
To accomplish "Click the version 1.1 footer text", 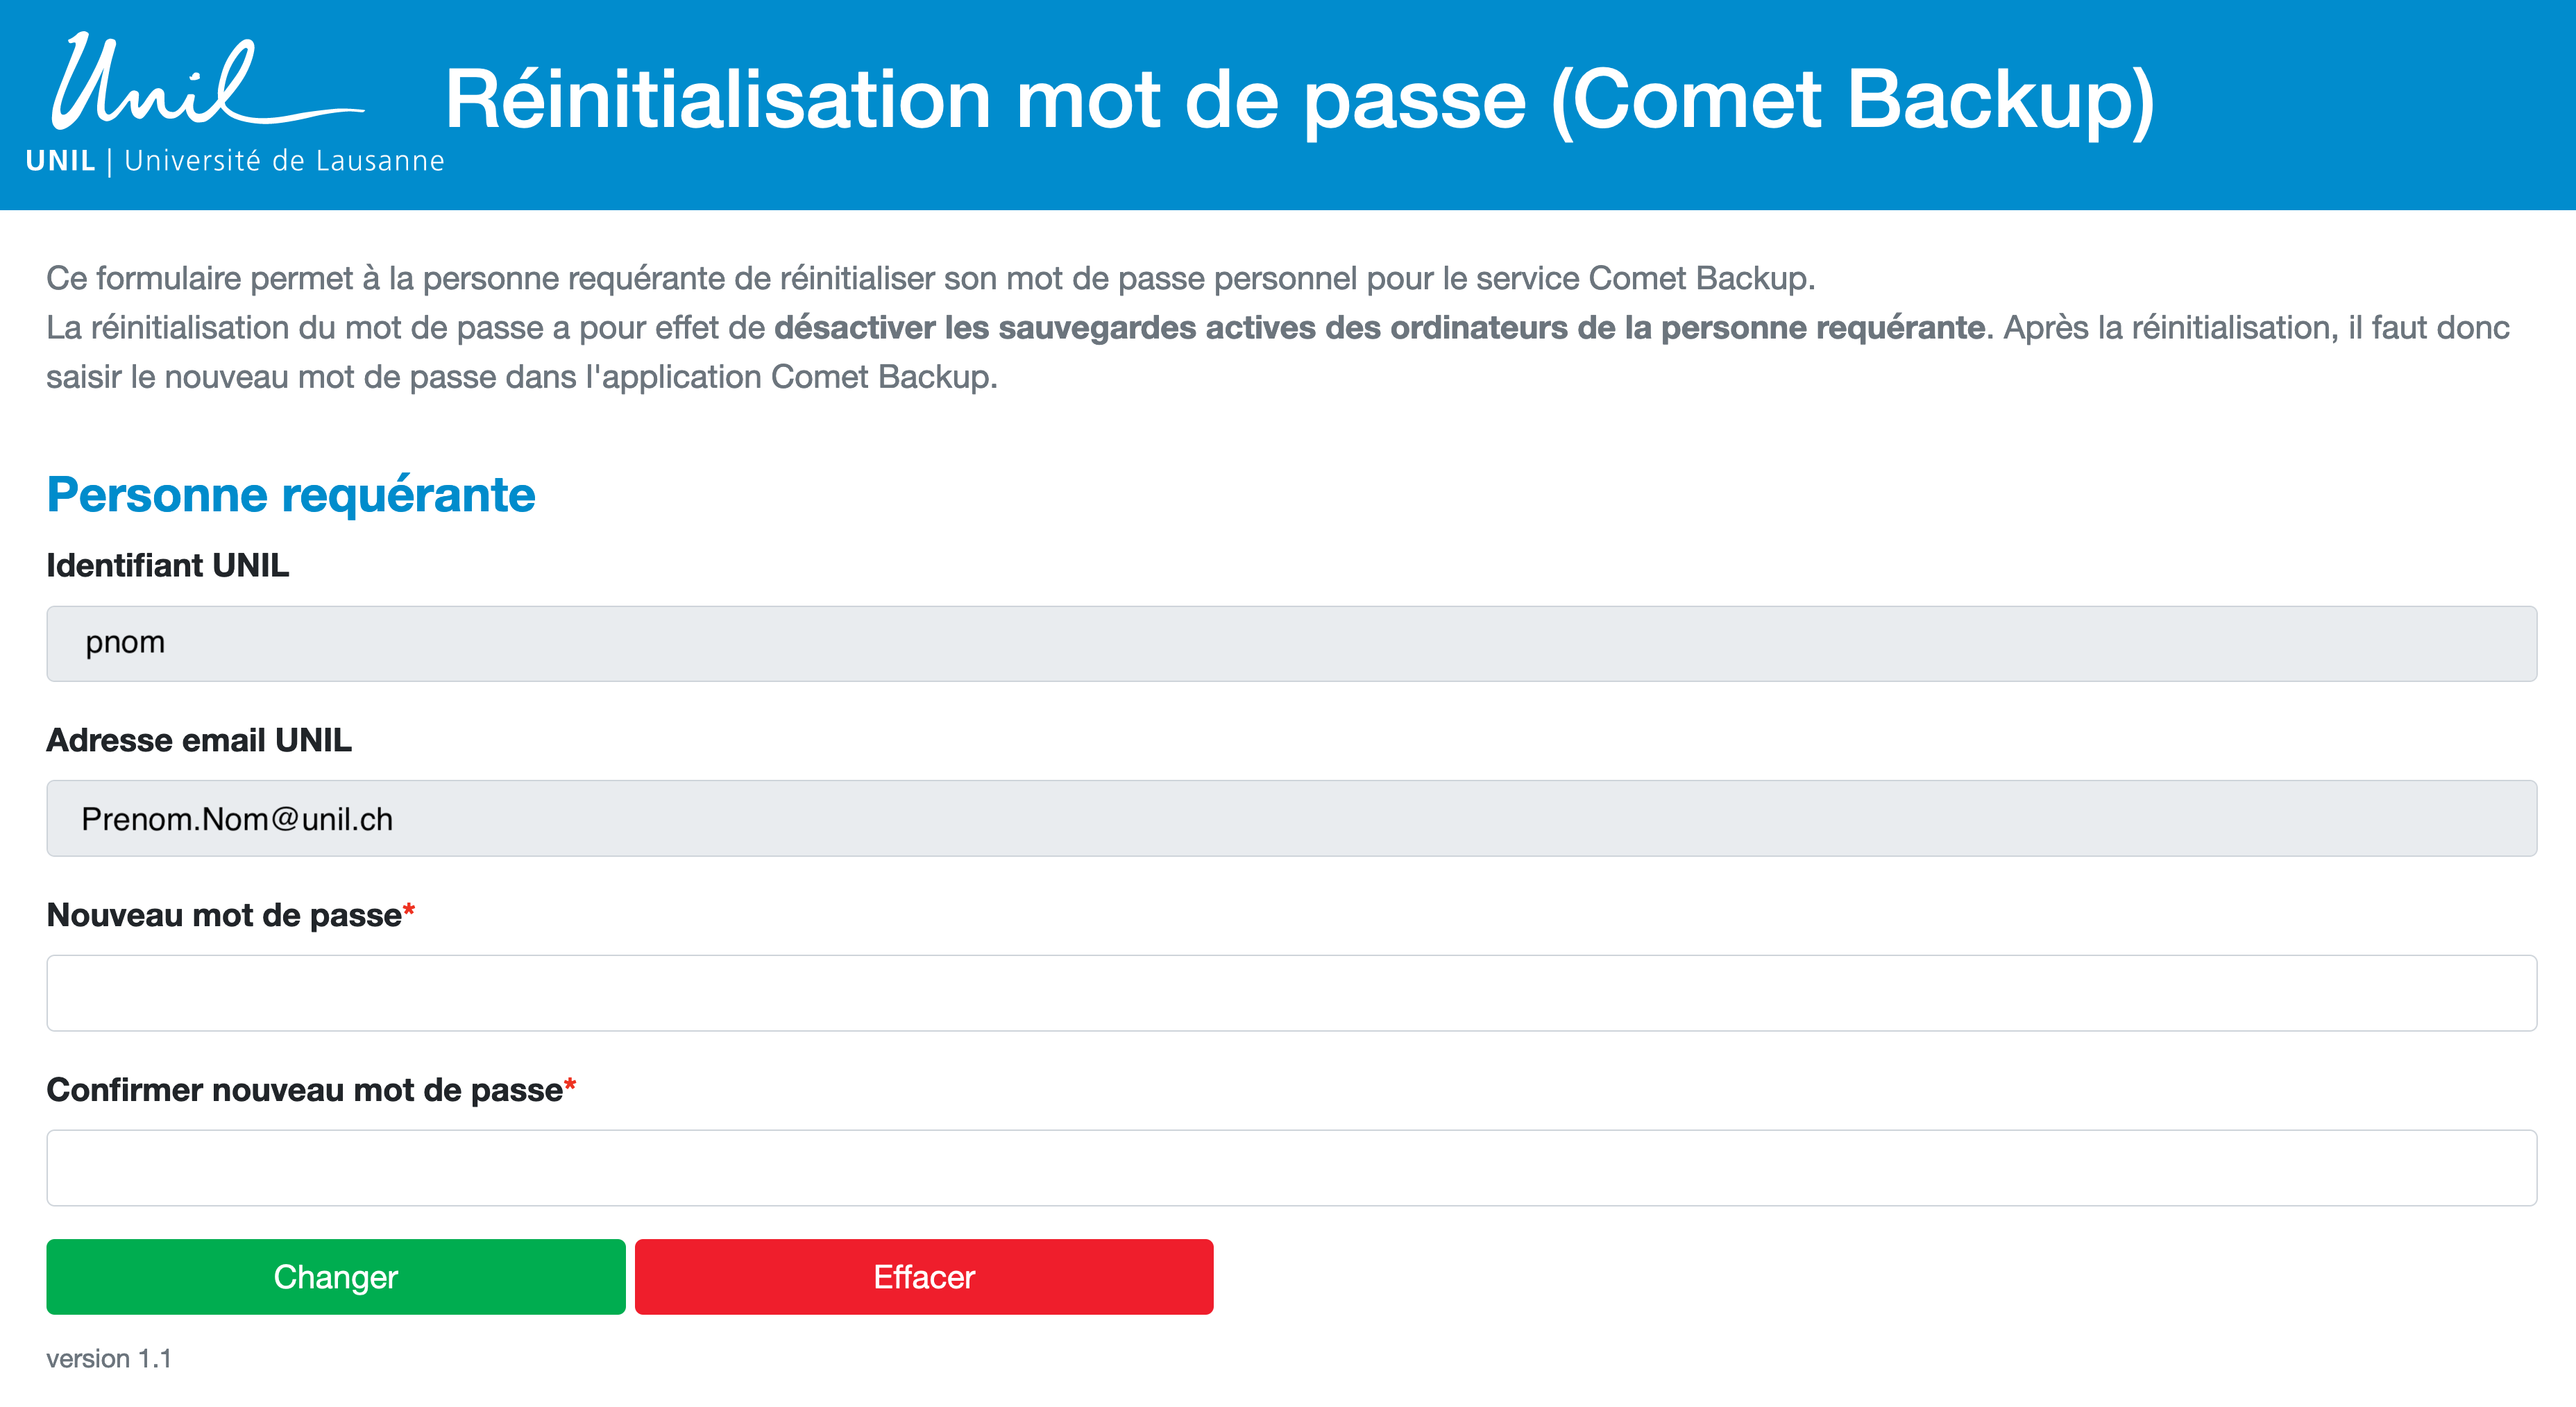I will pos(109,1358).
